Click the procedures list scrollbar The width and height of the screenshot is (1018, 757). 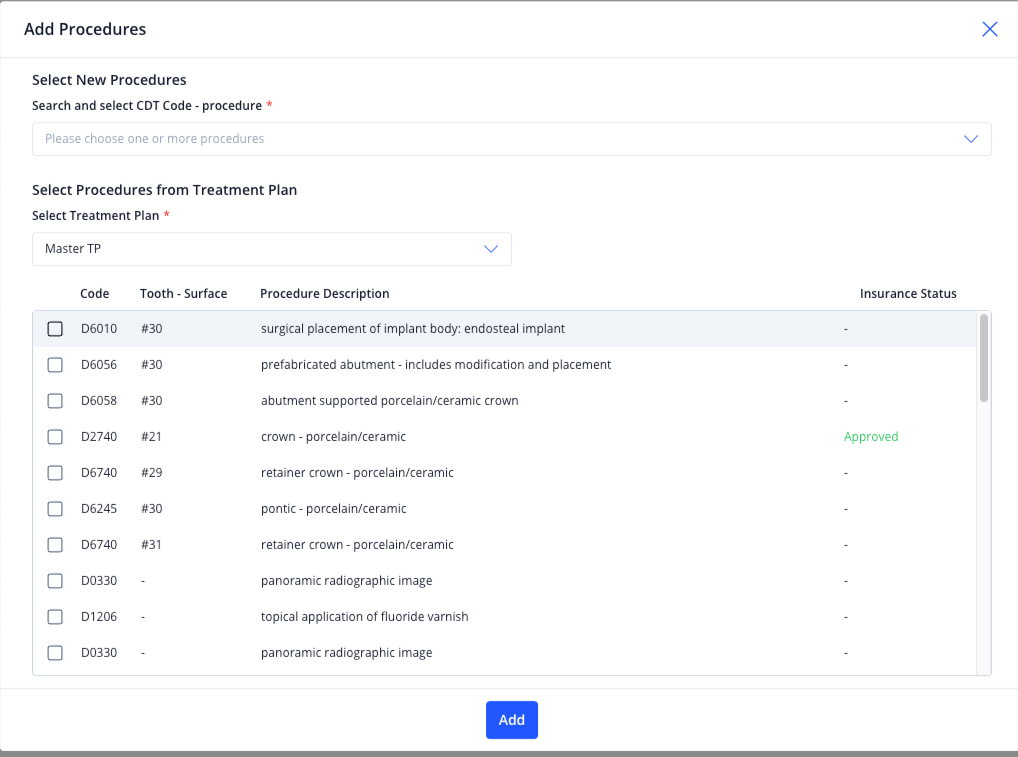click(x=984, y=358)
